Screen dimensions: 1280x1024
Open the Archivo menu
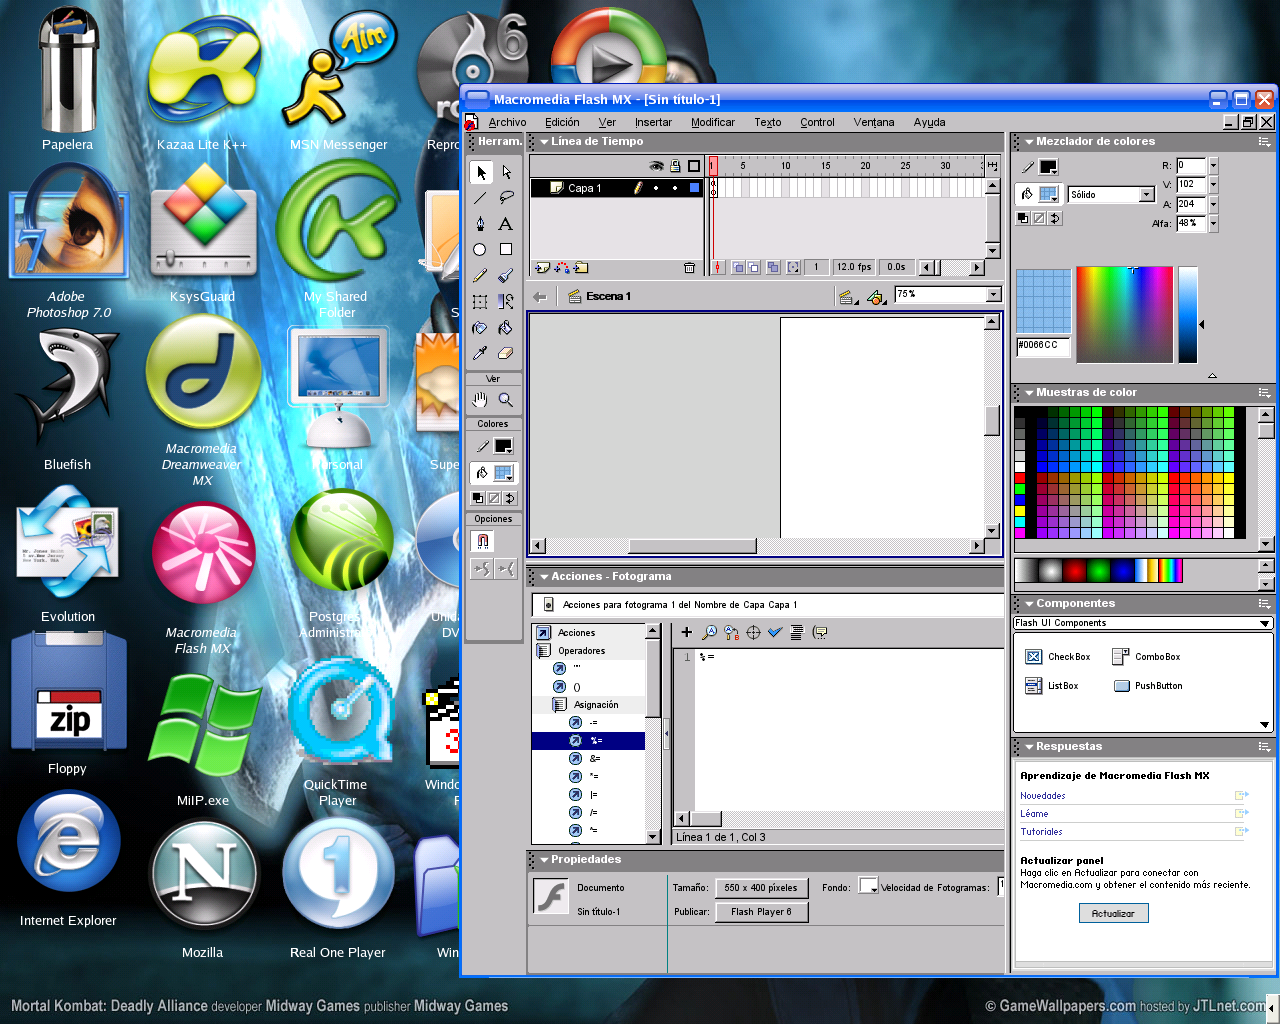pos(507,122)
